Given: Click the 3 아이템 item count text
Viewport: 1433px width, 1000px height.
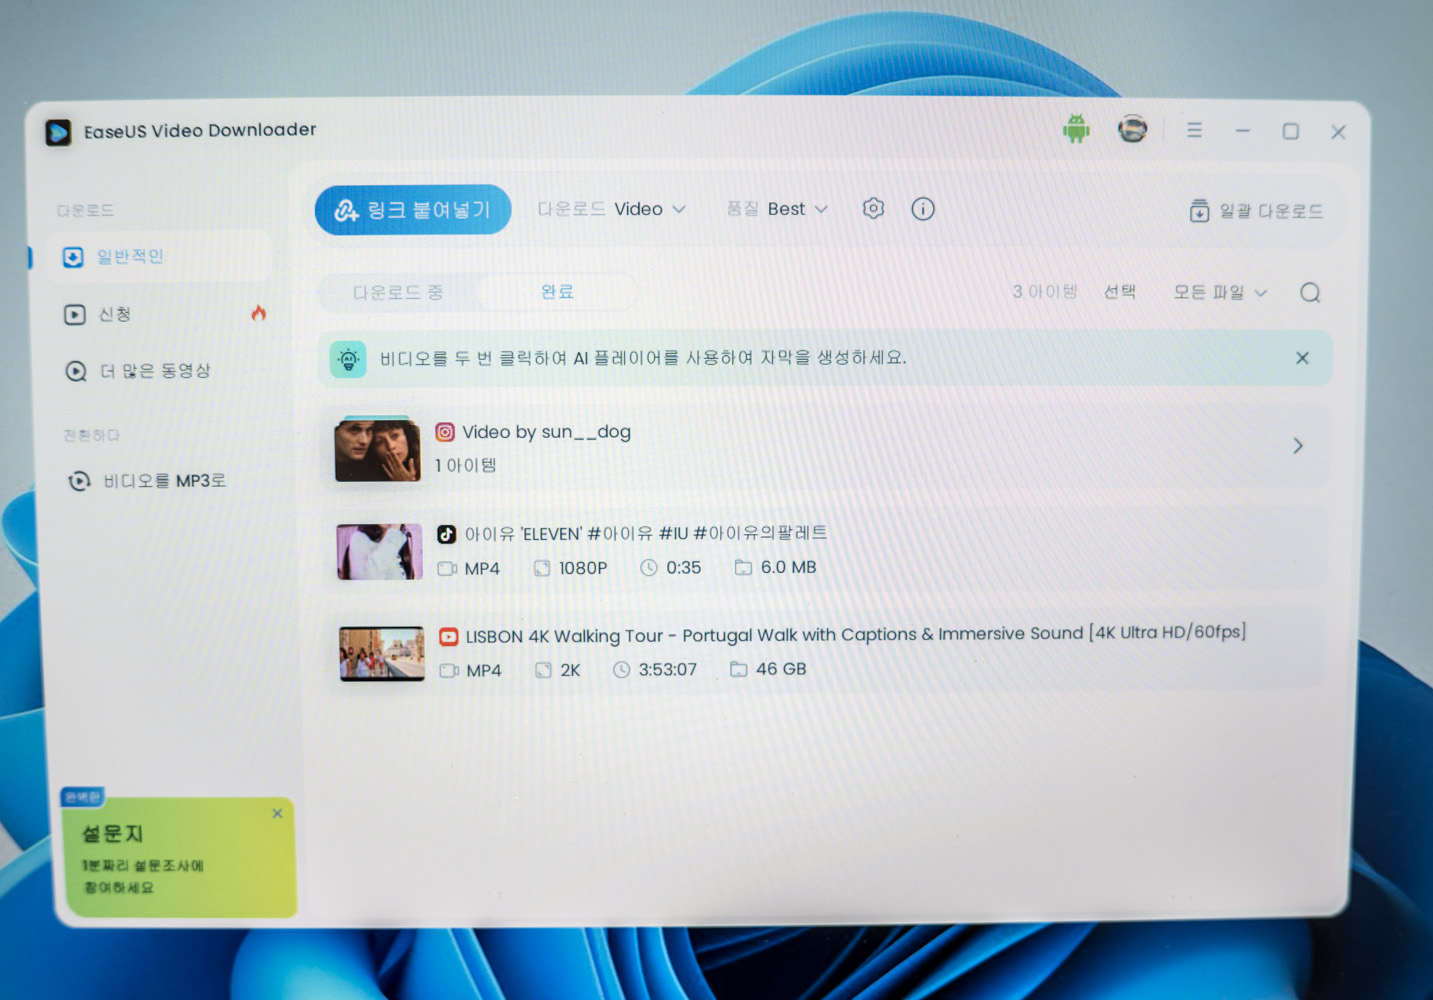Looking at the screenshot, I should [x=1044, y=291].
